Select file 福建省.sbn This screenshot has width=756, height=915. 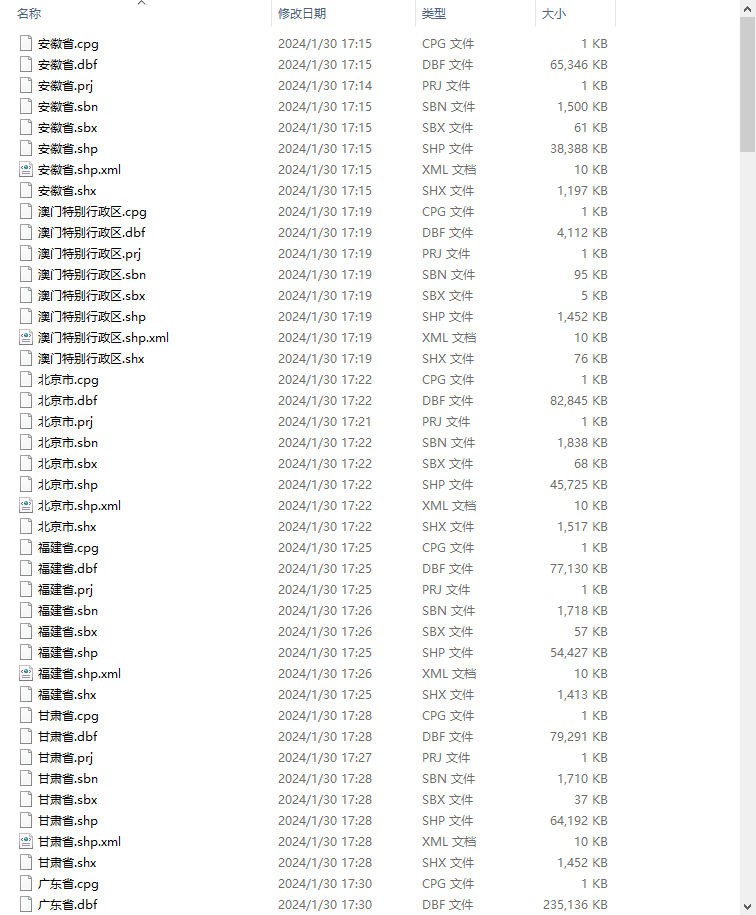point(68,611)
